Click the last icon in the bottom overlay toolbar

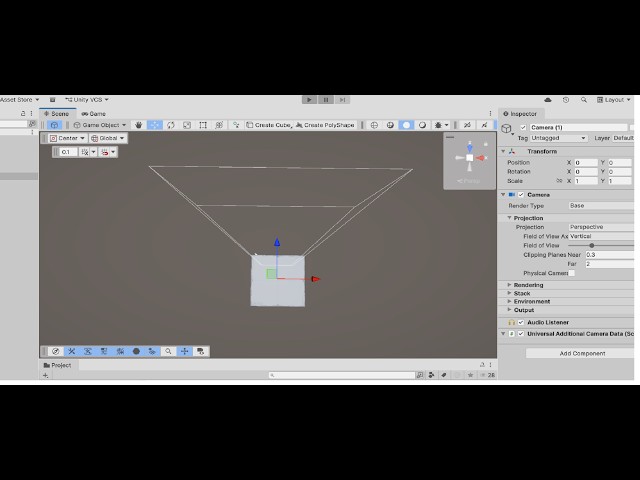[x=200, y=351]
